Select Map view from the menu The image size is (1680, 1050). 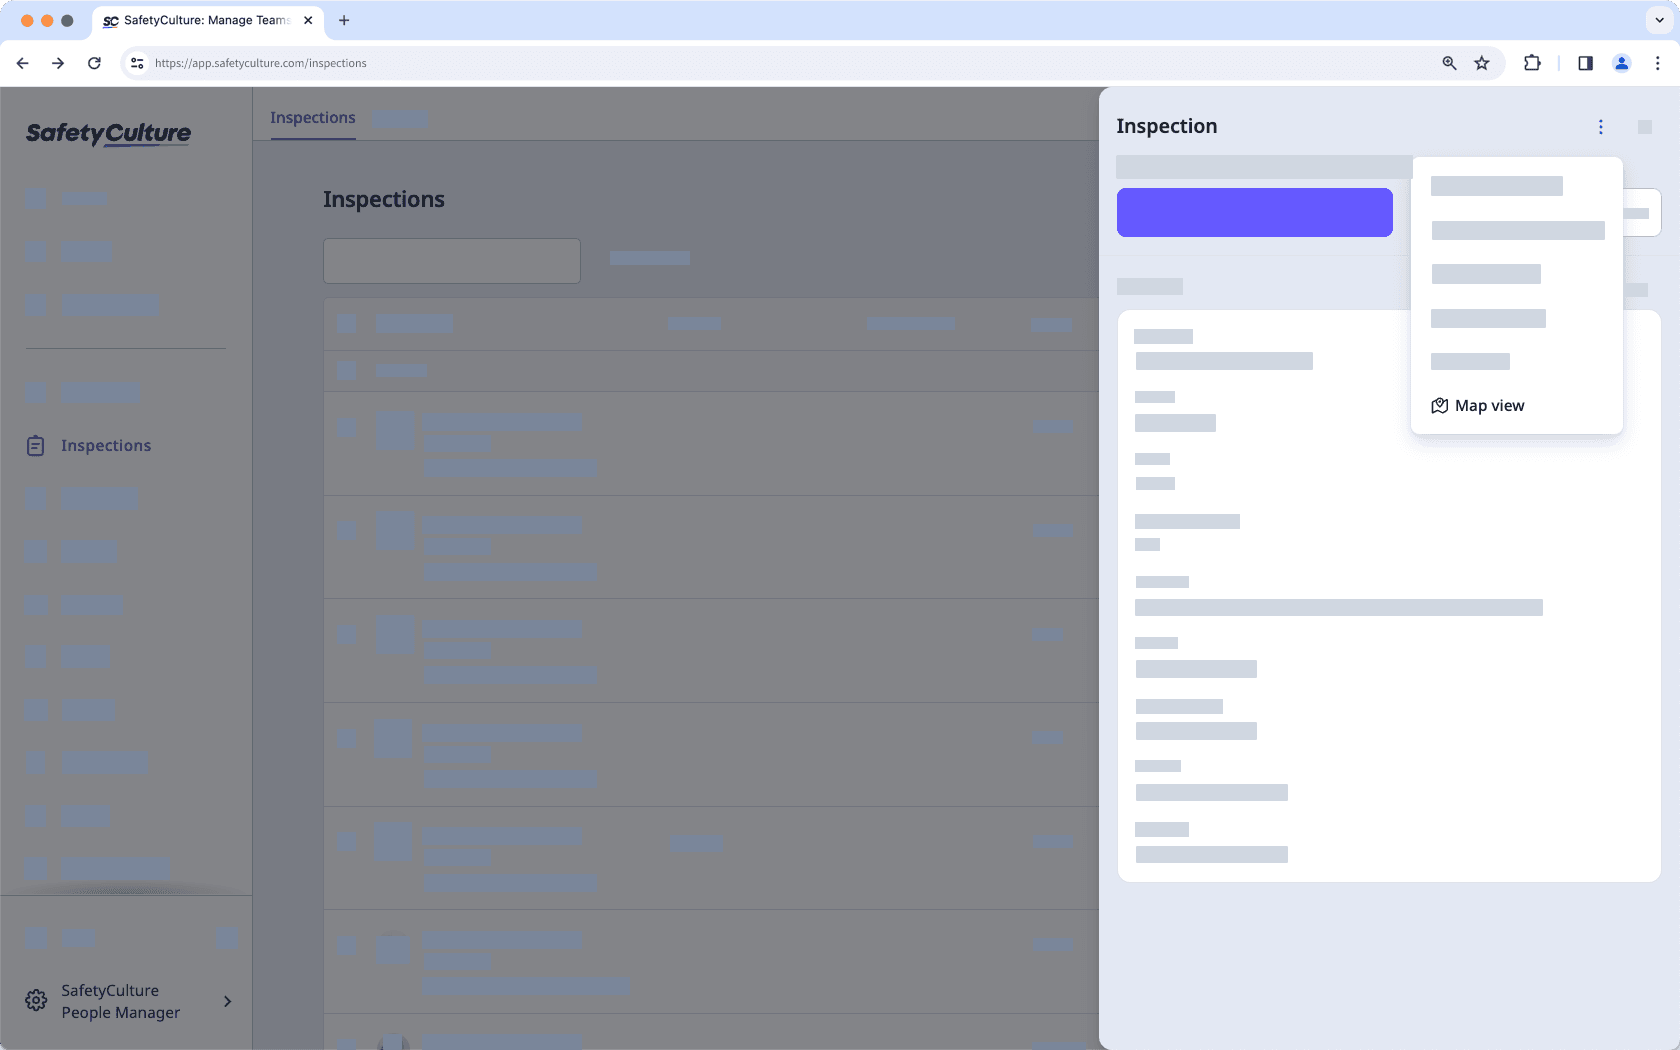click(x=1489, y=405)
